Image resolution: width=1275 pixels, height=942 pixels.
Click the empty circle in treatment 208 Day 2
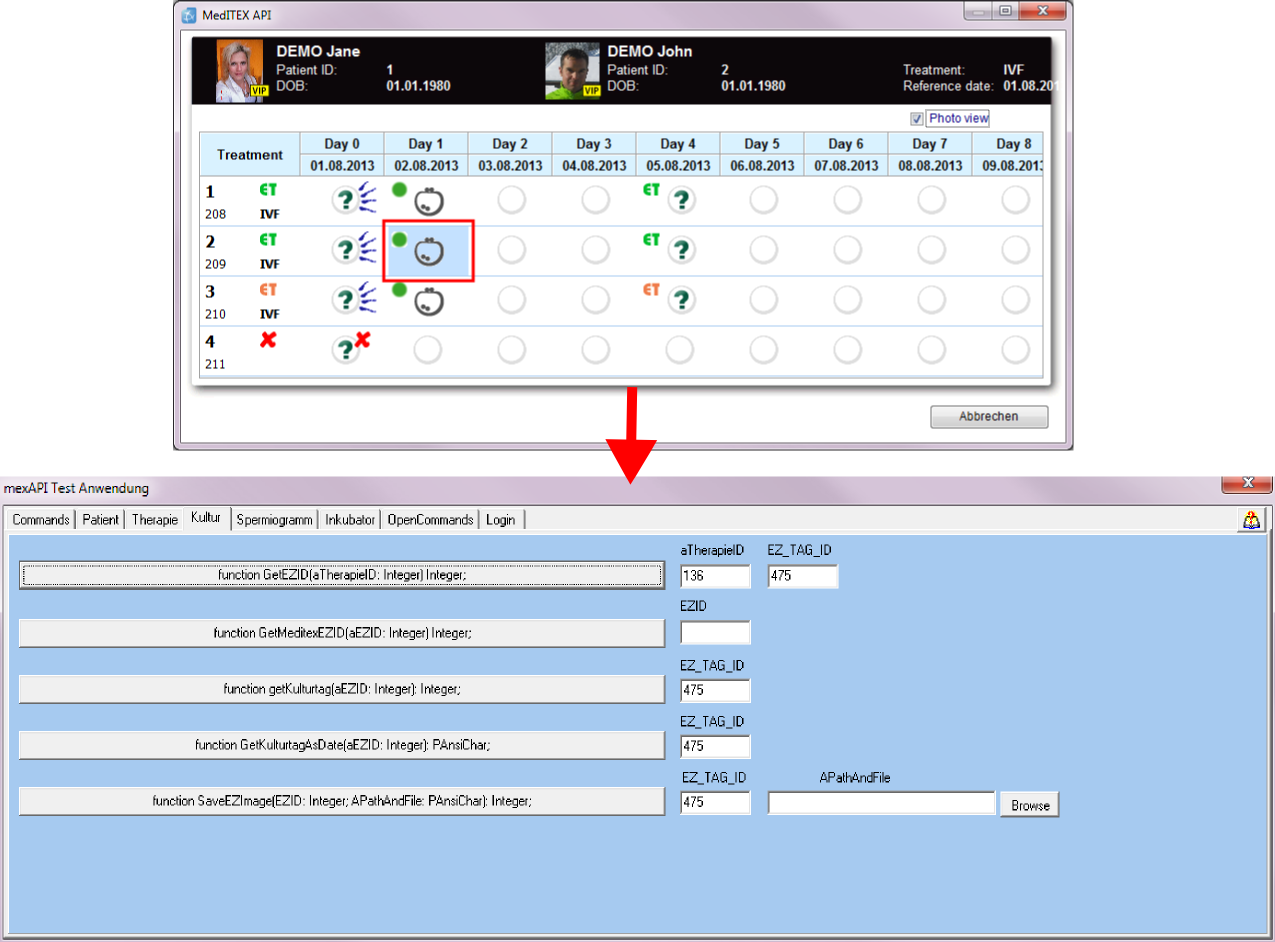511,201
